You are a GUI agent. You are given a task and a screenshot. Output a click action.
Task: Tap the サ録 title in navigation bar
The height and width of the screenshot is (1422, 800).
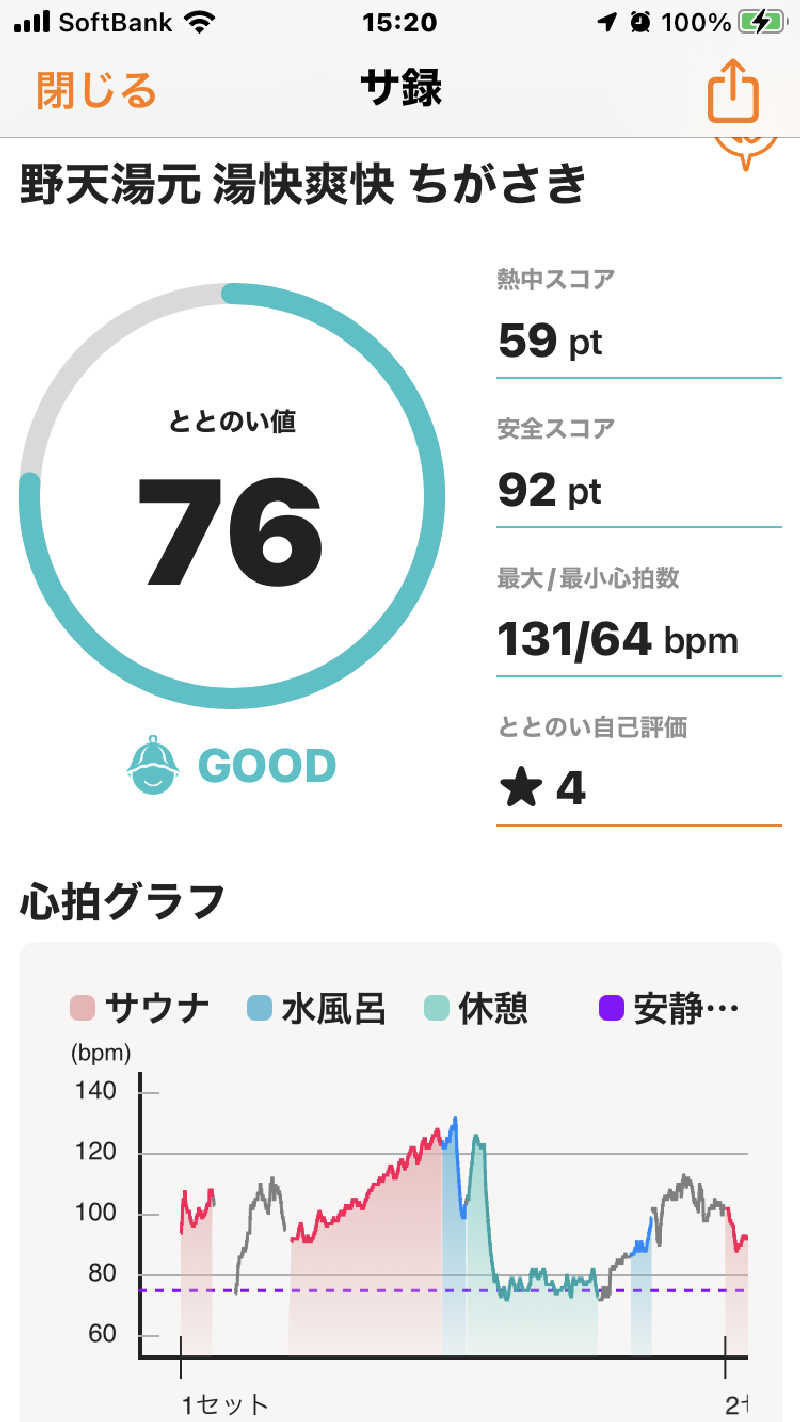point(401,89)
